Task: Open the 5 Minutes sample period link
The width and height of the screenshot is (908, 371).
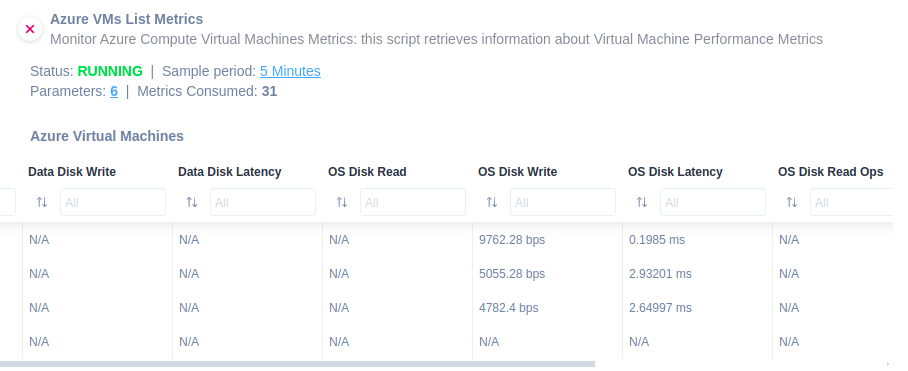Action: point(290,71)
